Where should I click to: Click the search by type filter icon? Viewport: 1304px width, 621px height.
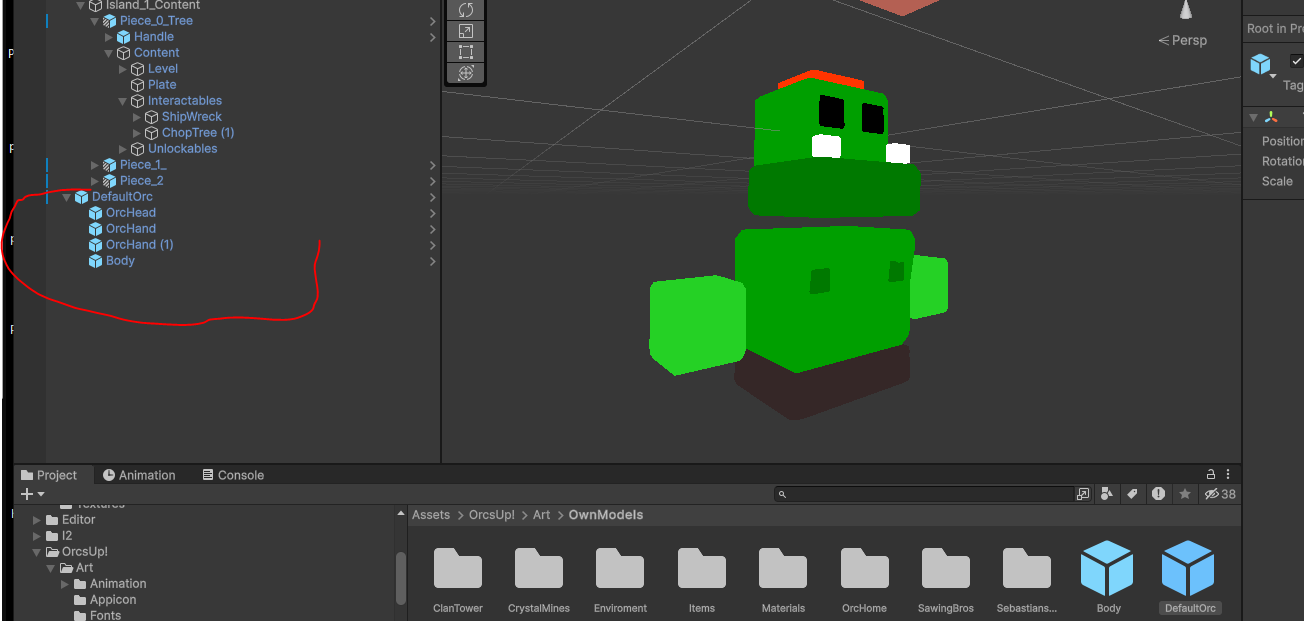click(x=1107, y=494)
